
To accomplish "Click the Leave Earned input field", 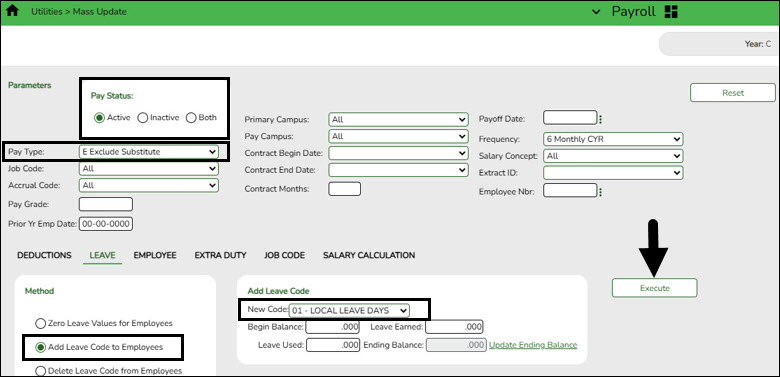I will (x=455, y=327).
